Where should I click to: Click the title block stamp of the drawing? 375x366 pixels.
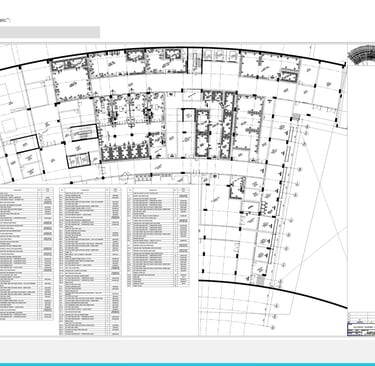[x=361, y=324]
